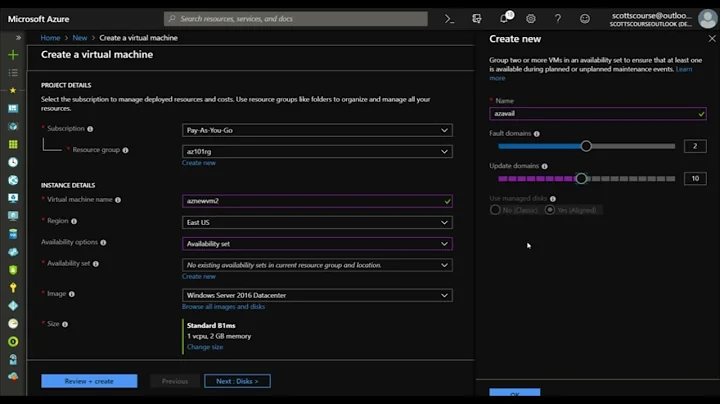Viewport: 720px width, 404px height.
Task: Open Recent clock icon in sidebar
Action: (13, 162)
